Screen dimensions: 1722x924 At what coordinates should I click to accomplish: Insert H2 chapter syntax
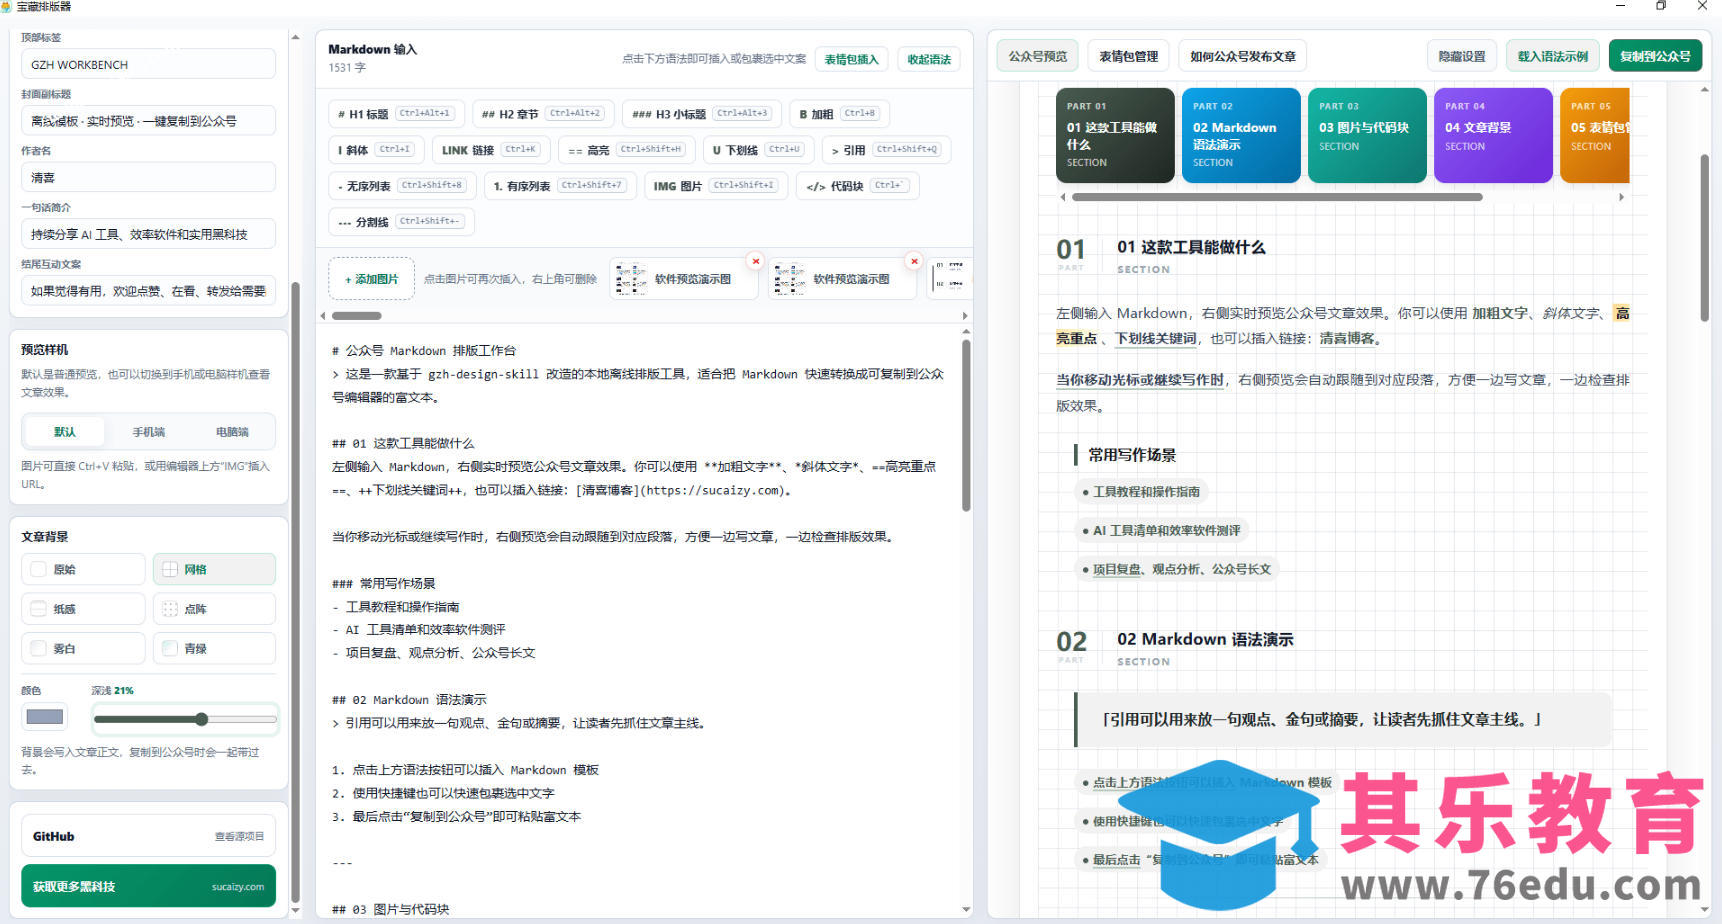[542, 114]
